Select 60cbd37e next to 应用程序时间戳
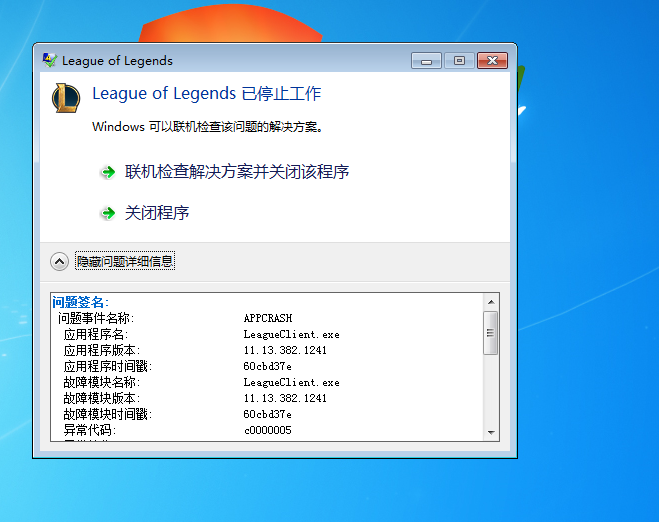Screen dimensions: 659x522 267,366
